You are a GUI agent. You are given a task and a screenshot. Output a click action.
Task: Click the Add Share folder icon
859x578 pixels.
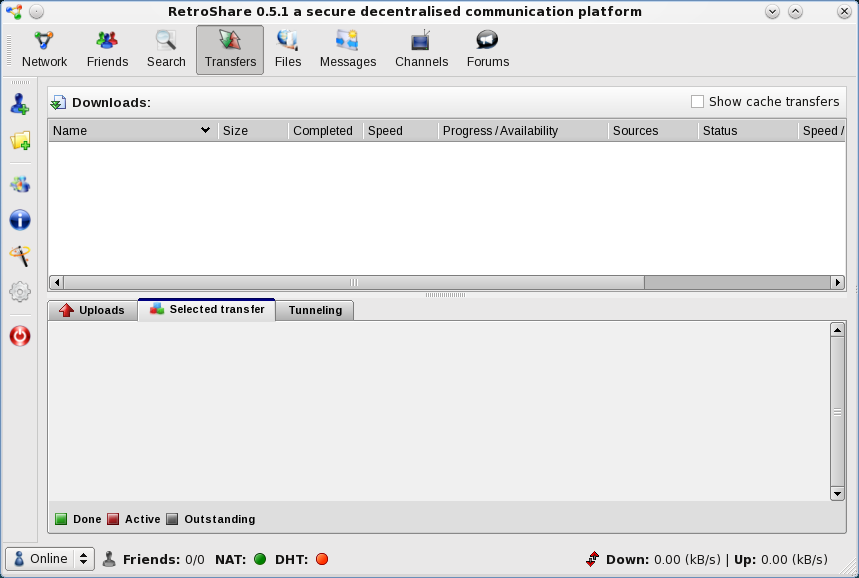[20, 140]
